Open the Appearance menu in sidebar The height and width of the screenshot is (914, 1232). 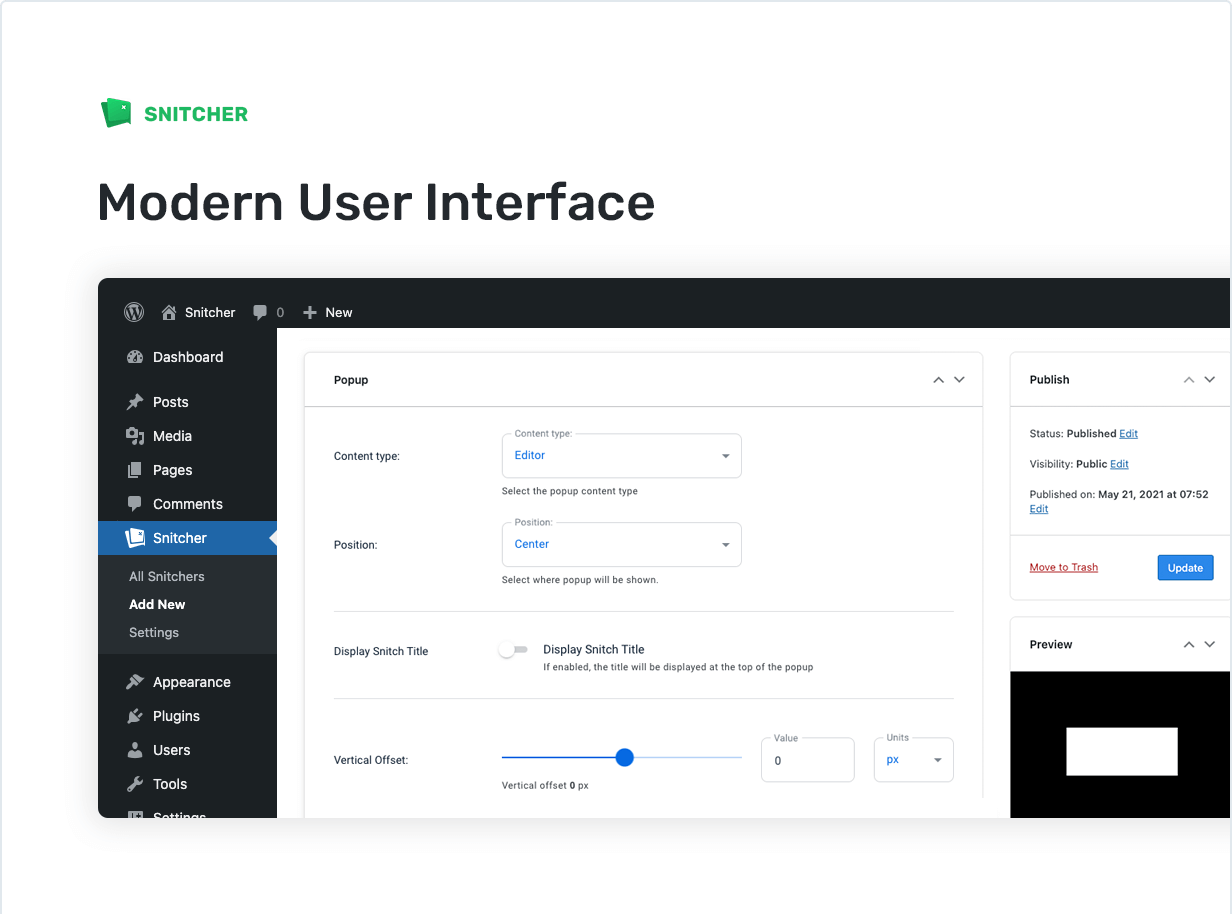[188, 682]
